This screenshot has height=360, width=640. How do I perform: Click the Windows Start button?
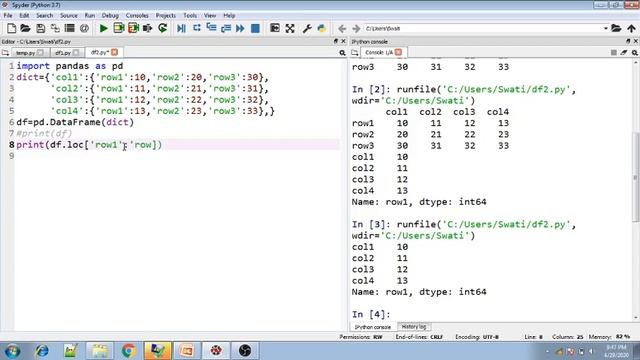coord(12,351)
